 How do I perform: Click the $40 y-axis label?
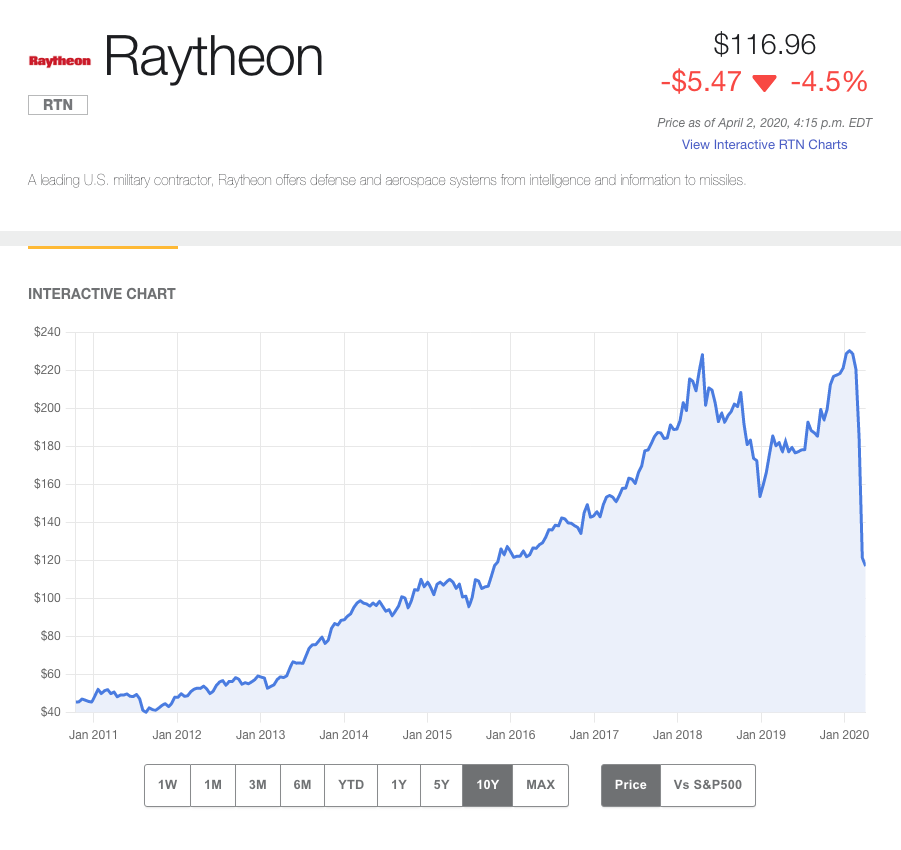point(51,712)
